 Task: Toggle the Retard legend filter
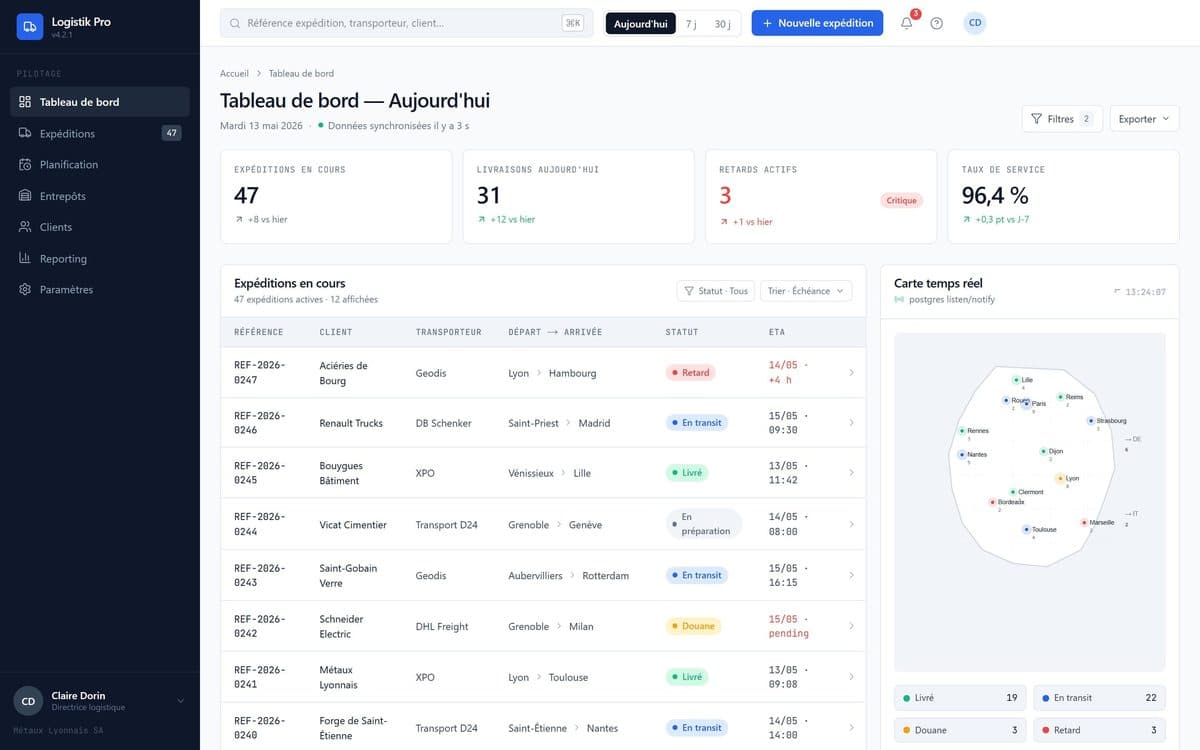tap(1099, 730)
